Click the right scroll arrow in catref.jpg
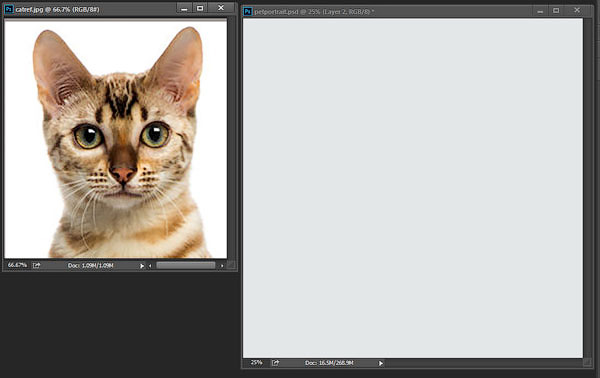Image resolution: width=600 pixels, height=378 pixels. click(222, 266)
